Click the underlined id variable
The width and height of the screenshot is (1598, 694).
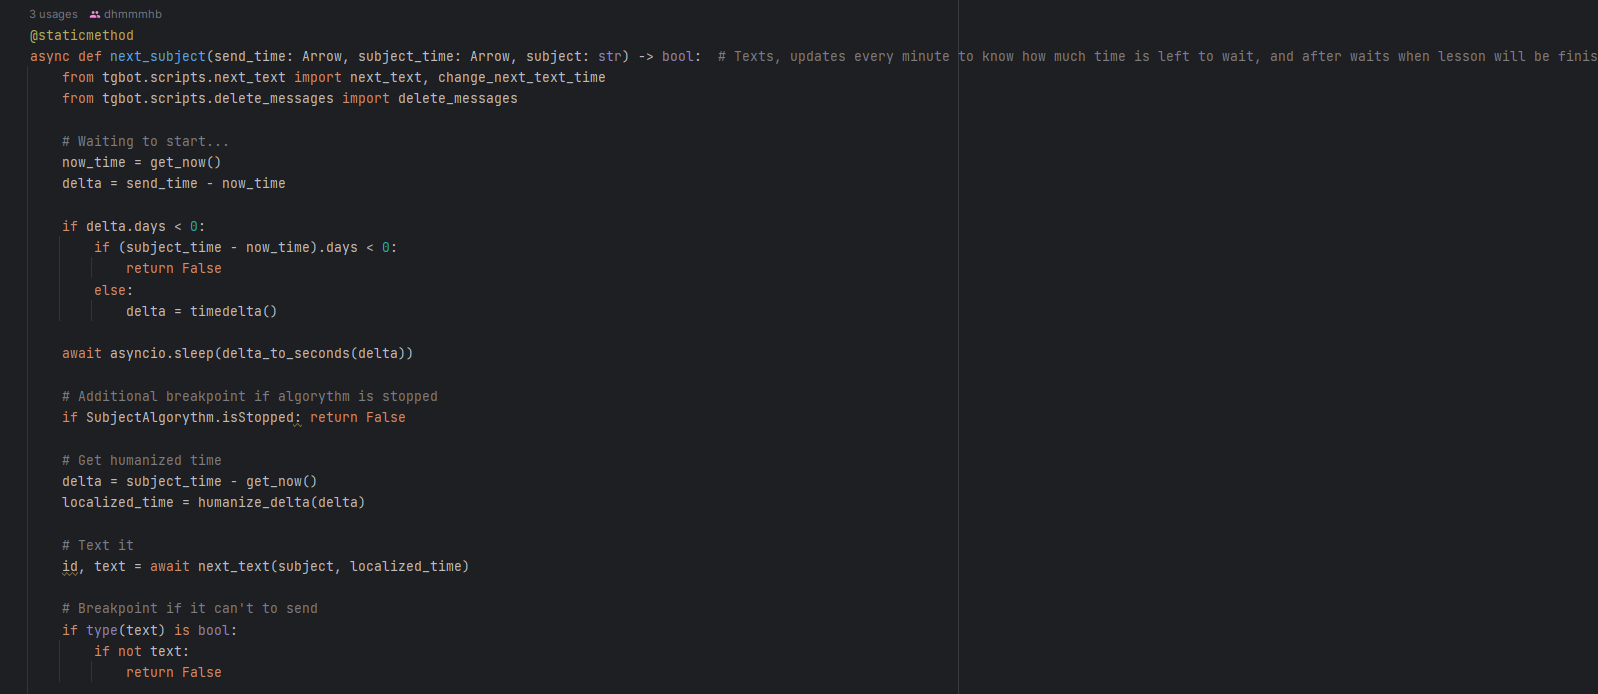coord(70,567)
